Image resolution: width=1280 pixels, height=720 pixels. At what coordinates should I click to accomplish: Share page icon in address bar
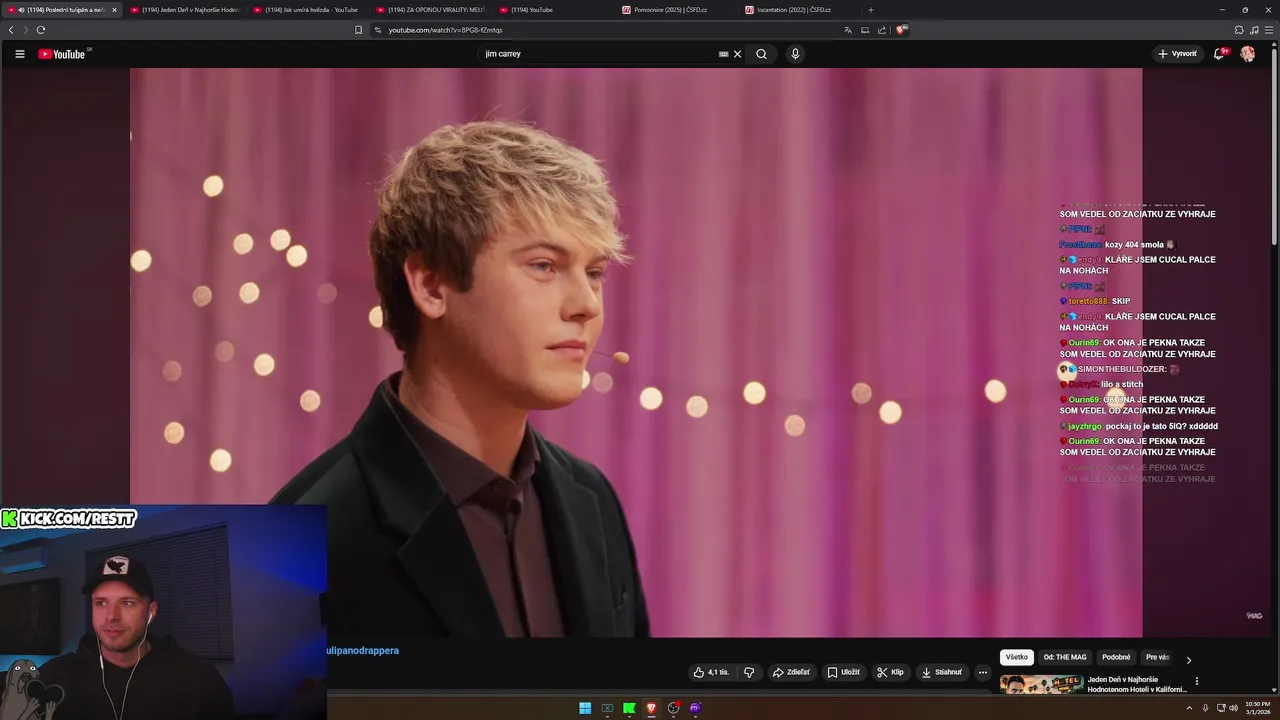coord(882,30)
